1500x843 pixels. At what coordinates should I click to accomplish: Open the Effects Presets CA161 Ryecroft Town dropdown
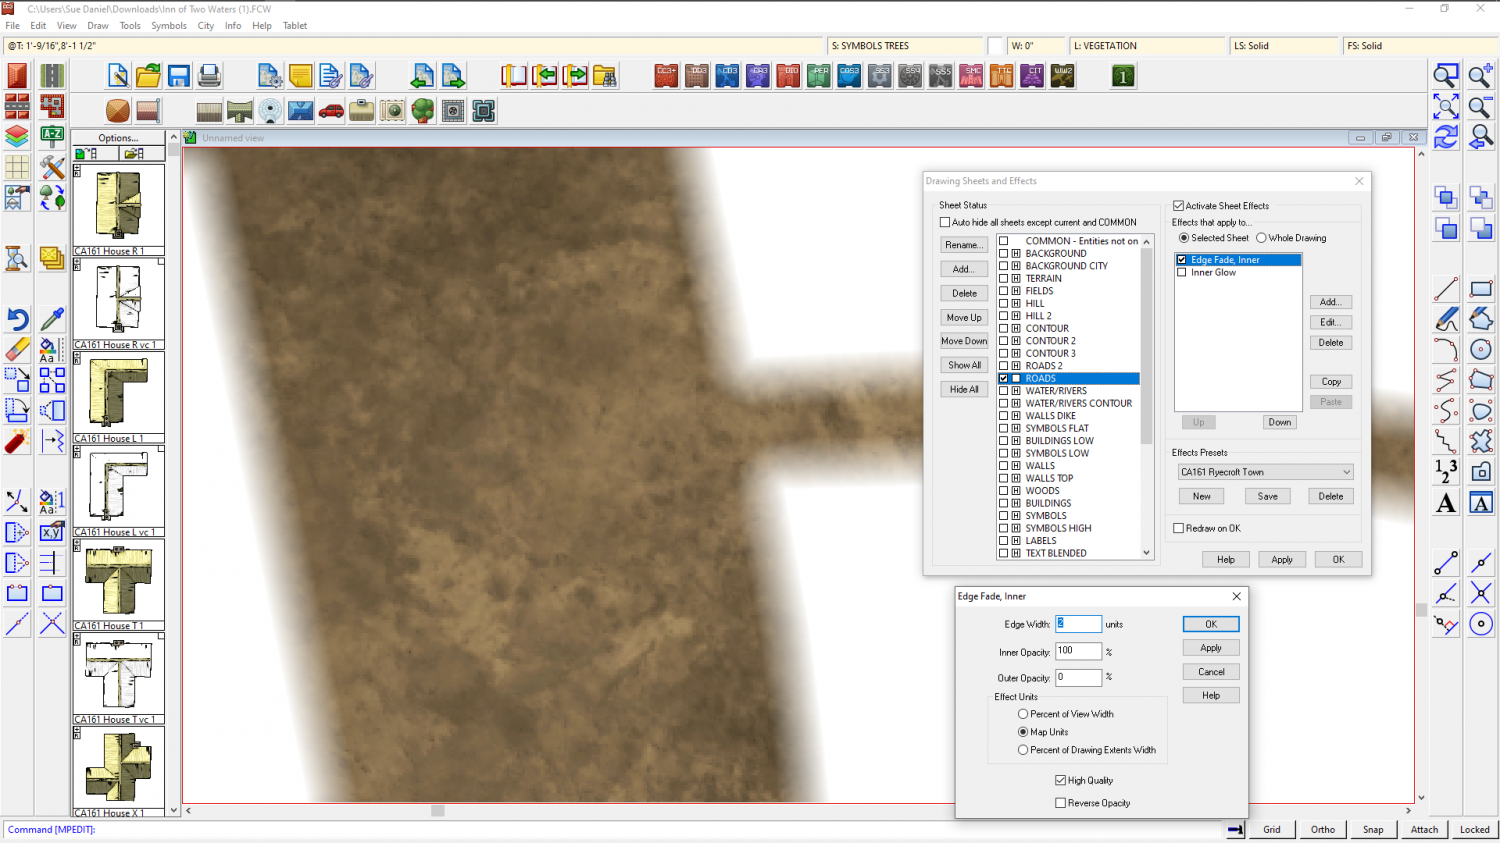1265,472
